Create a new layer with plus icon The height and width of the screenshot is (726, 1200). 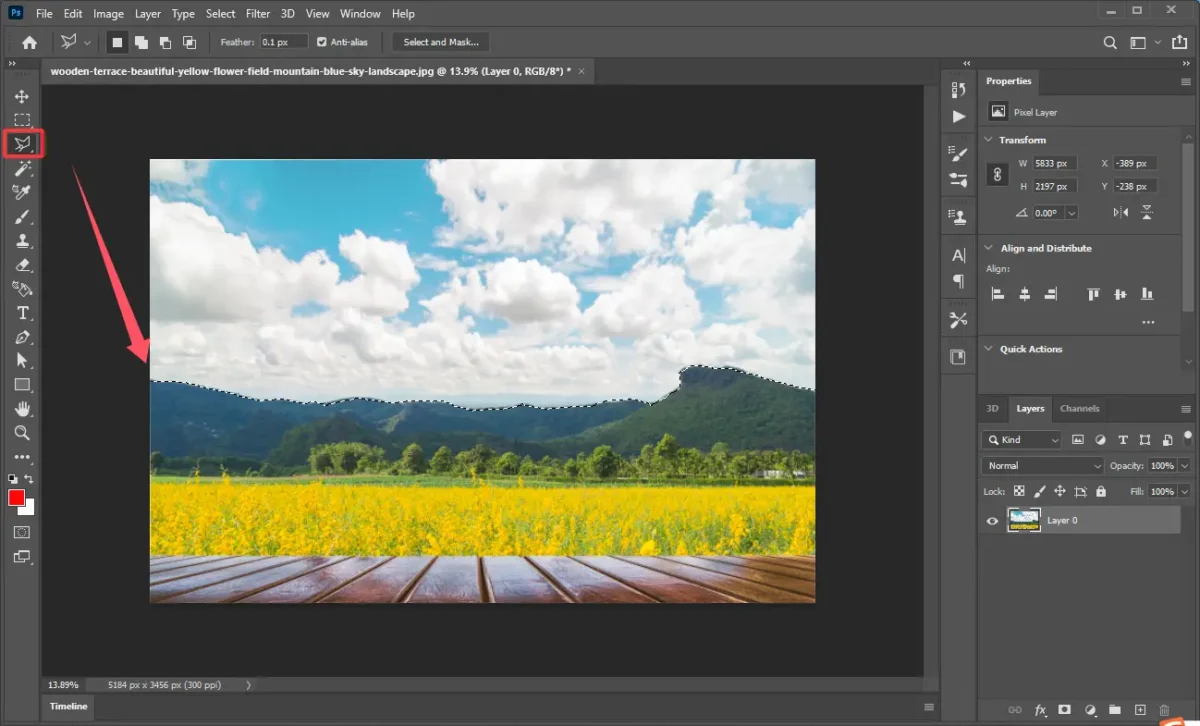pos(1139,710)
